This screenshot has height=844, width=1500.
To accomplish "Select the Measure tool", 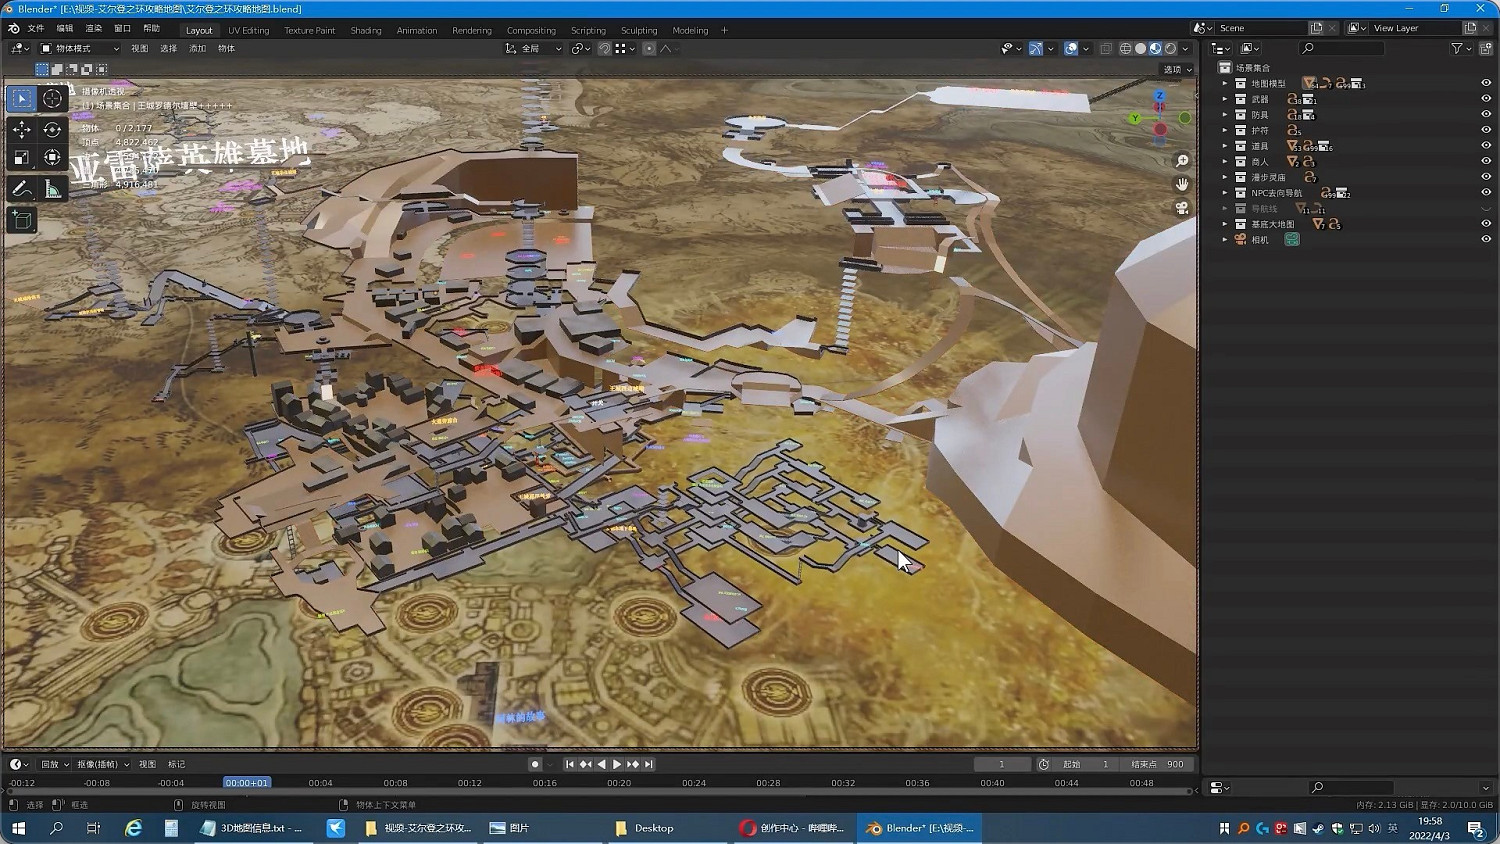I will pyautogui.click(x=53, y=189).
